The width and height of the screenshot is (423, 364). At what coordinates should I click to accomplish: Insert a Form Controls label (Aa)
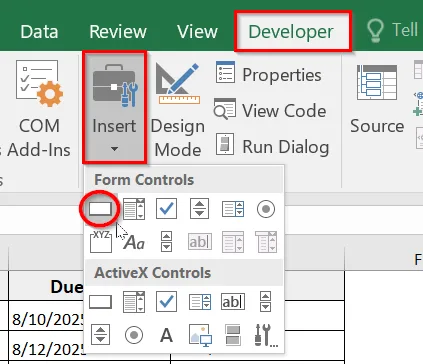pyautogui.click(x=134, y=242)
